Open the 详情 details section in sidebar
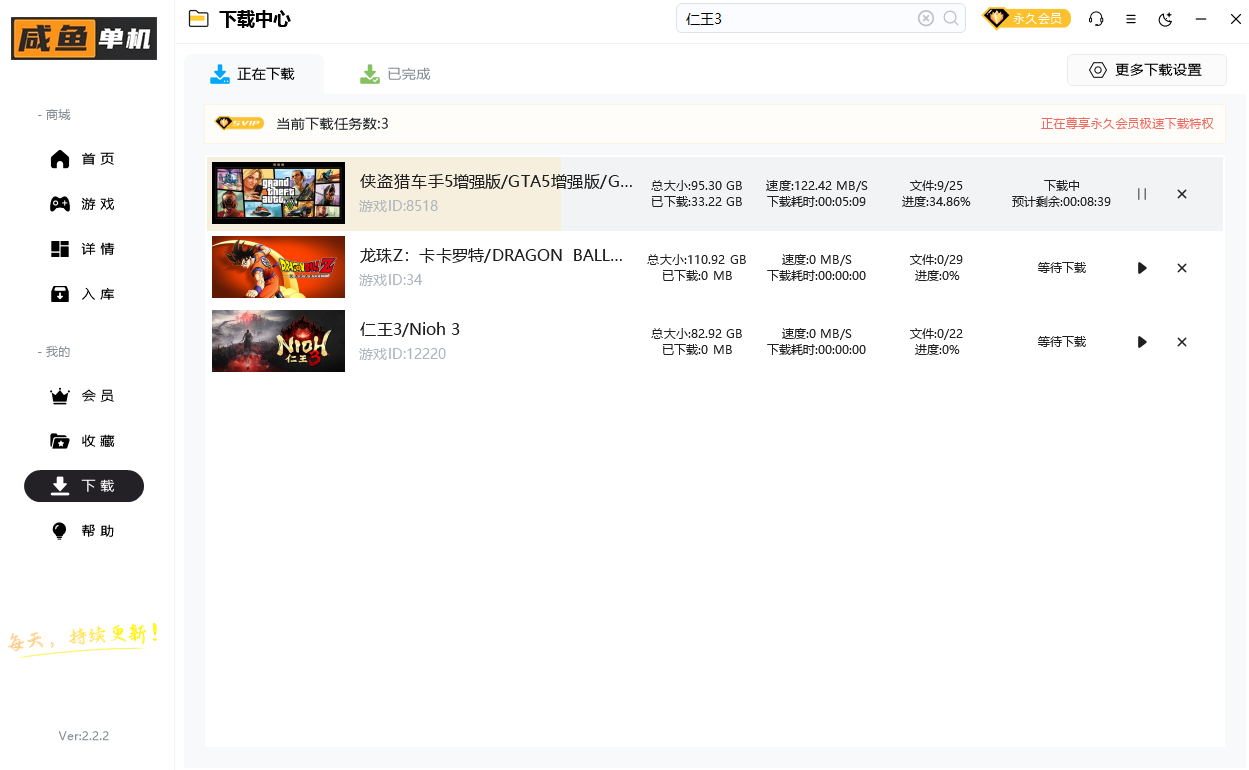This screenshot has height=770, width=1249. [x=83, y=248]
